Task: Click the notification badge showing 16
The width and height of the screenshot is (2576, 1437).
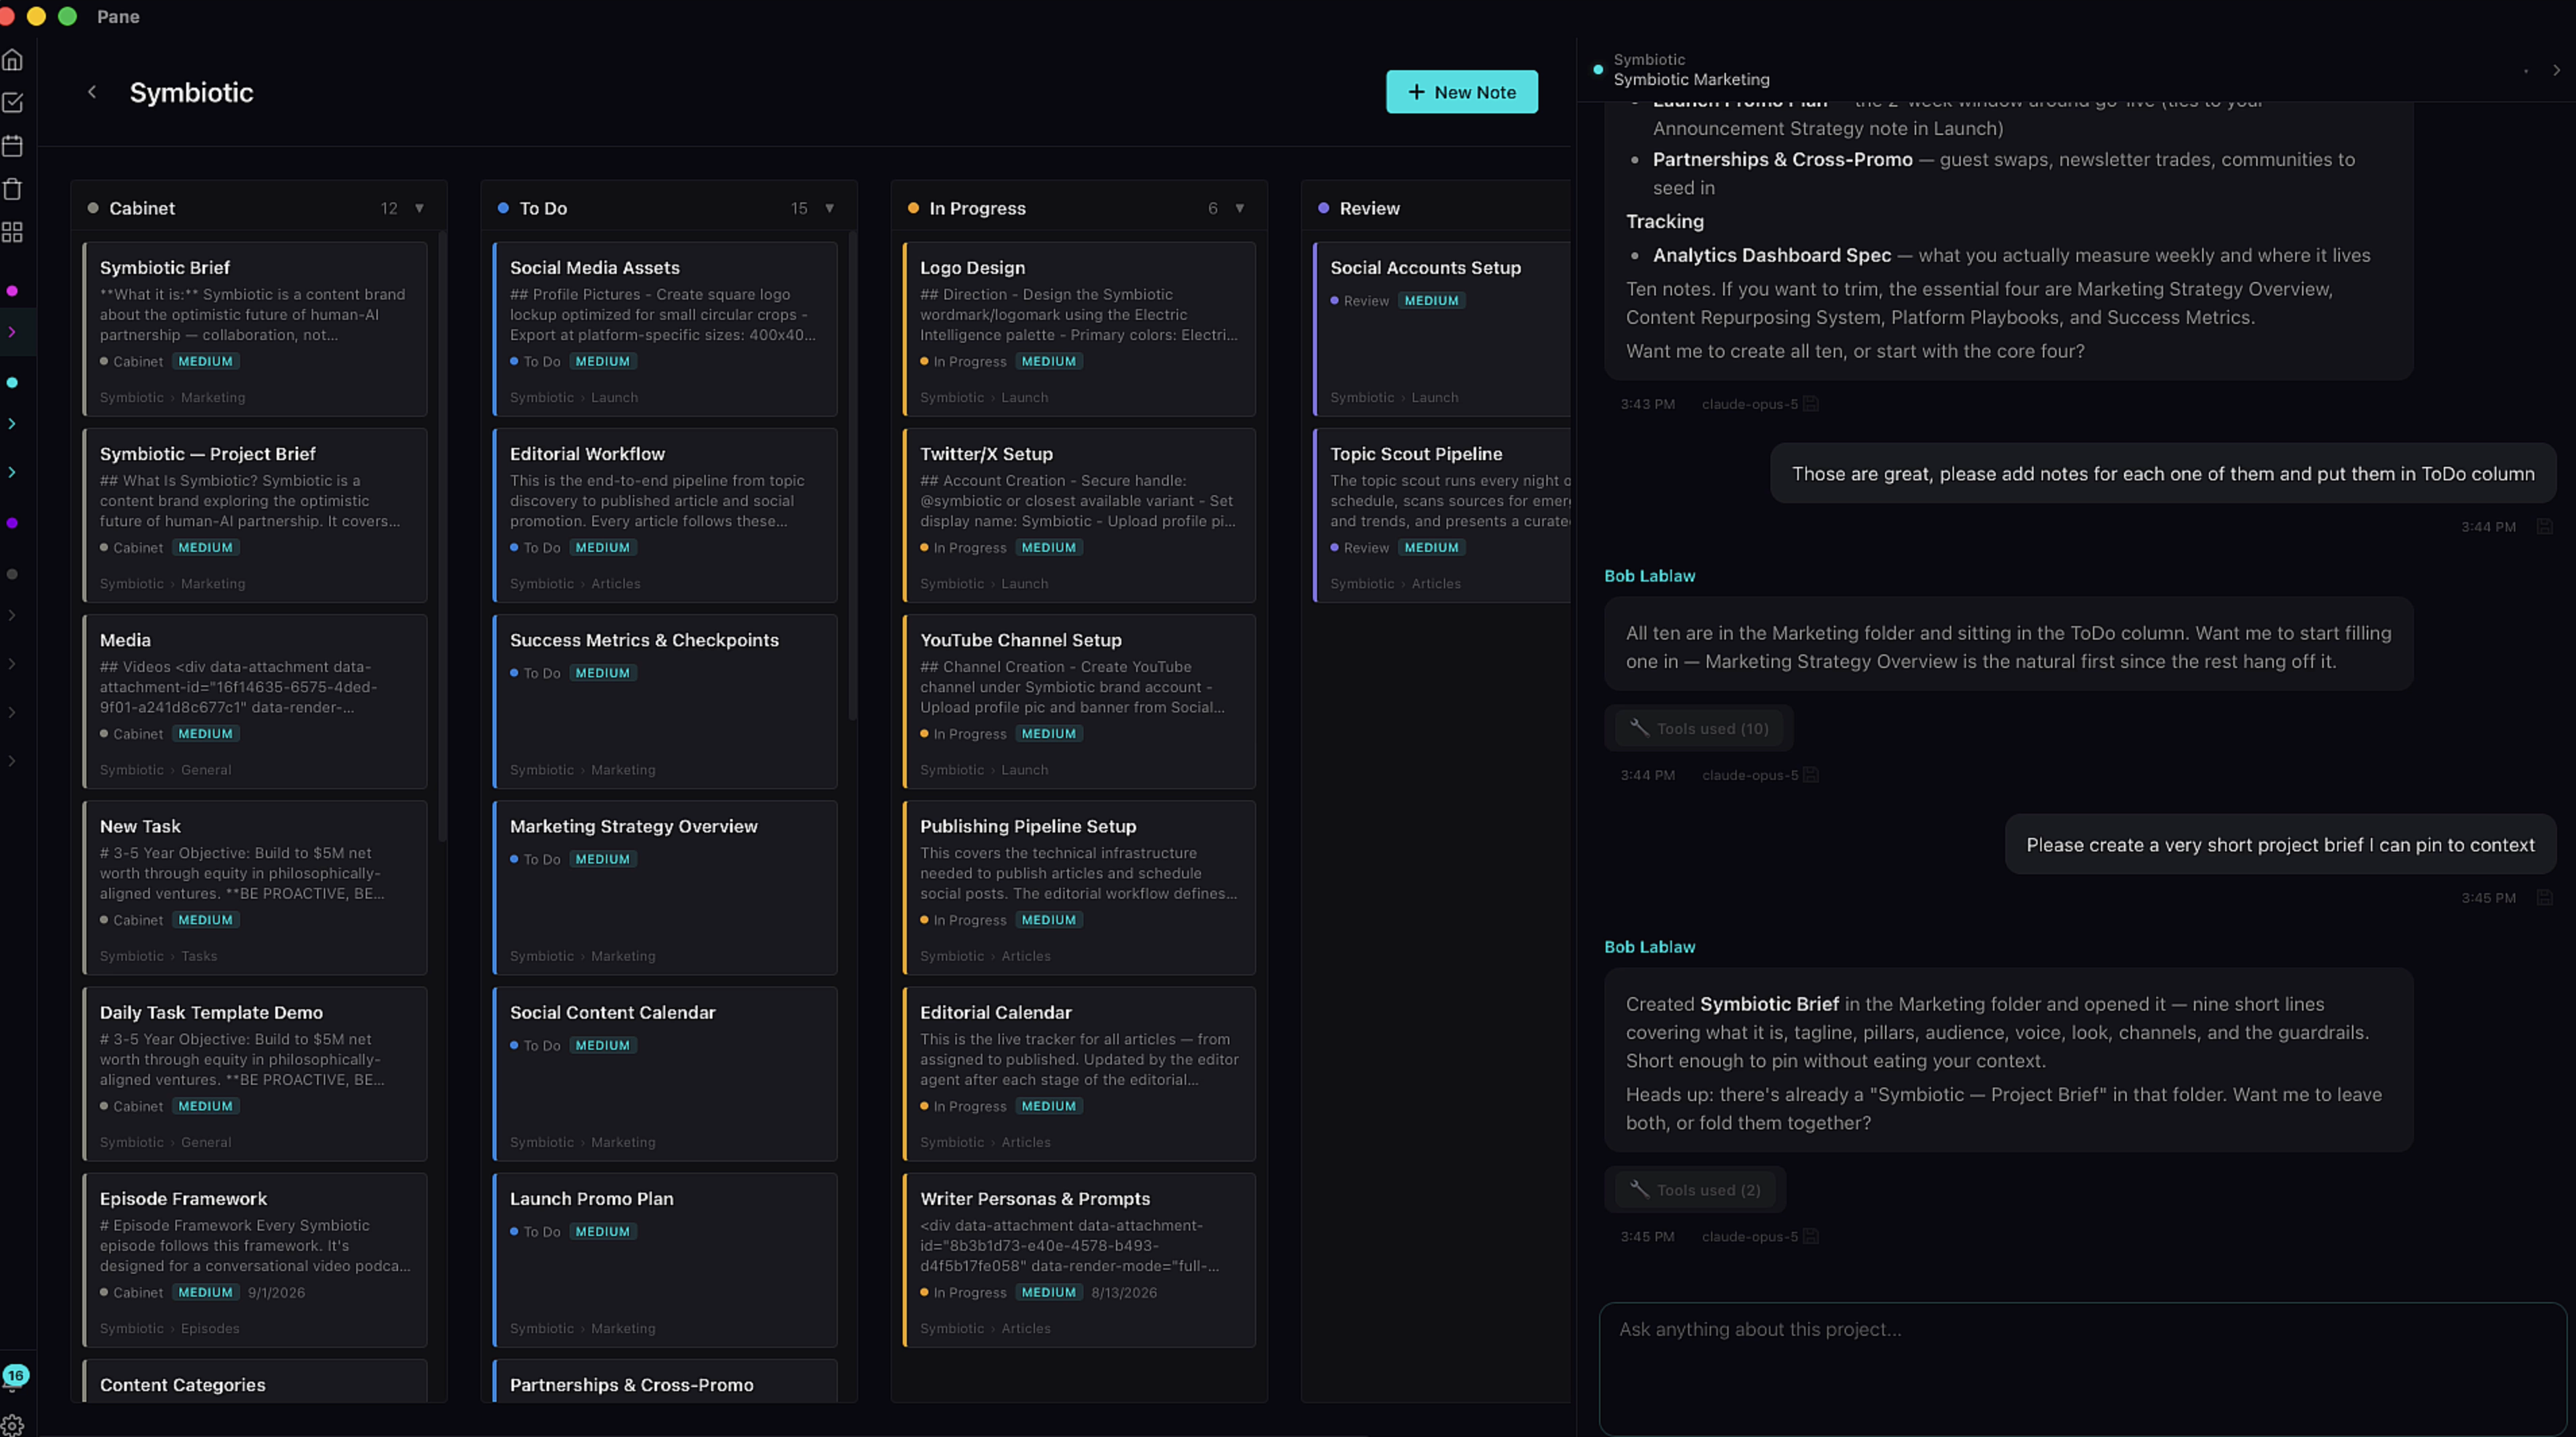Action: 15,1375
